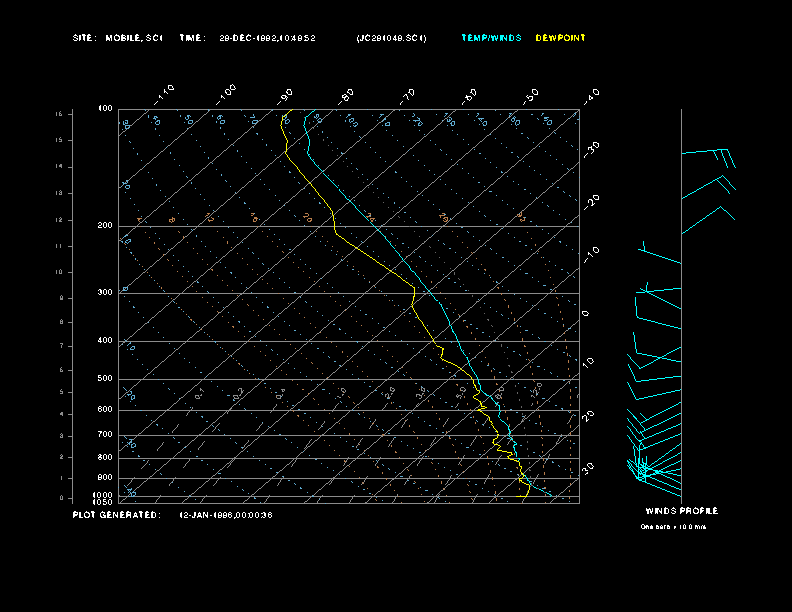Click the -90 temperature label on top axis
Screen dimensions: 792x612
[x=286, y=95]
